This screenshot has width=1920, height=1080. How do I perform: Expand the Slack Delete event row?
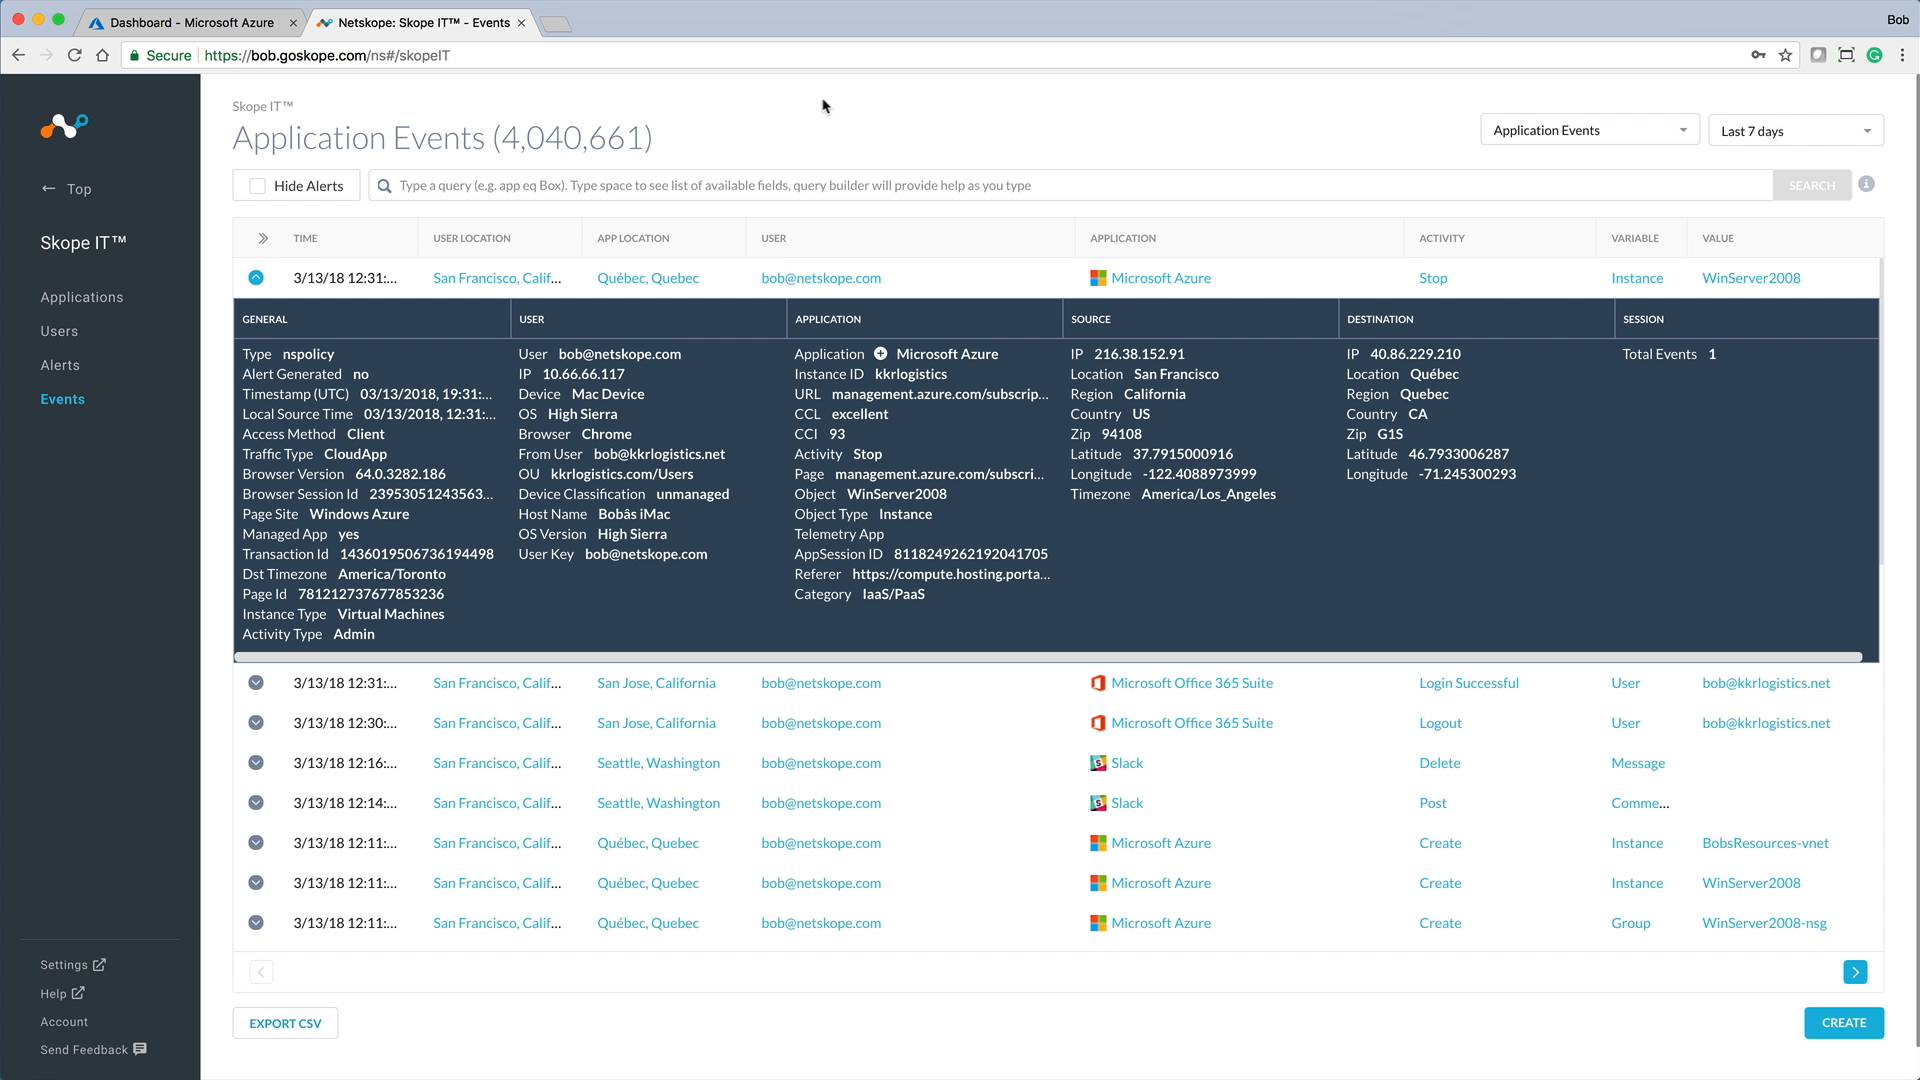(x=256, y=763)
